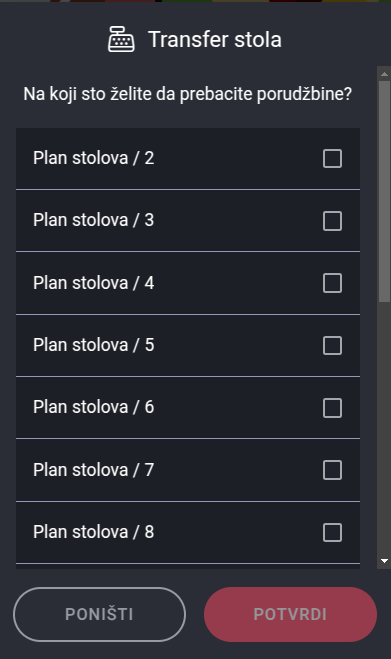391x659 pixels.
Task: Click the scrollbar track below the thumb
Action: [384, 427]
